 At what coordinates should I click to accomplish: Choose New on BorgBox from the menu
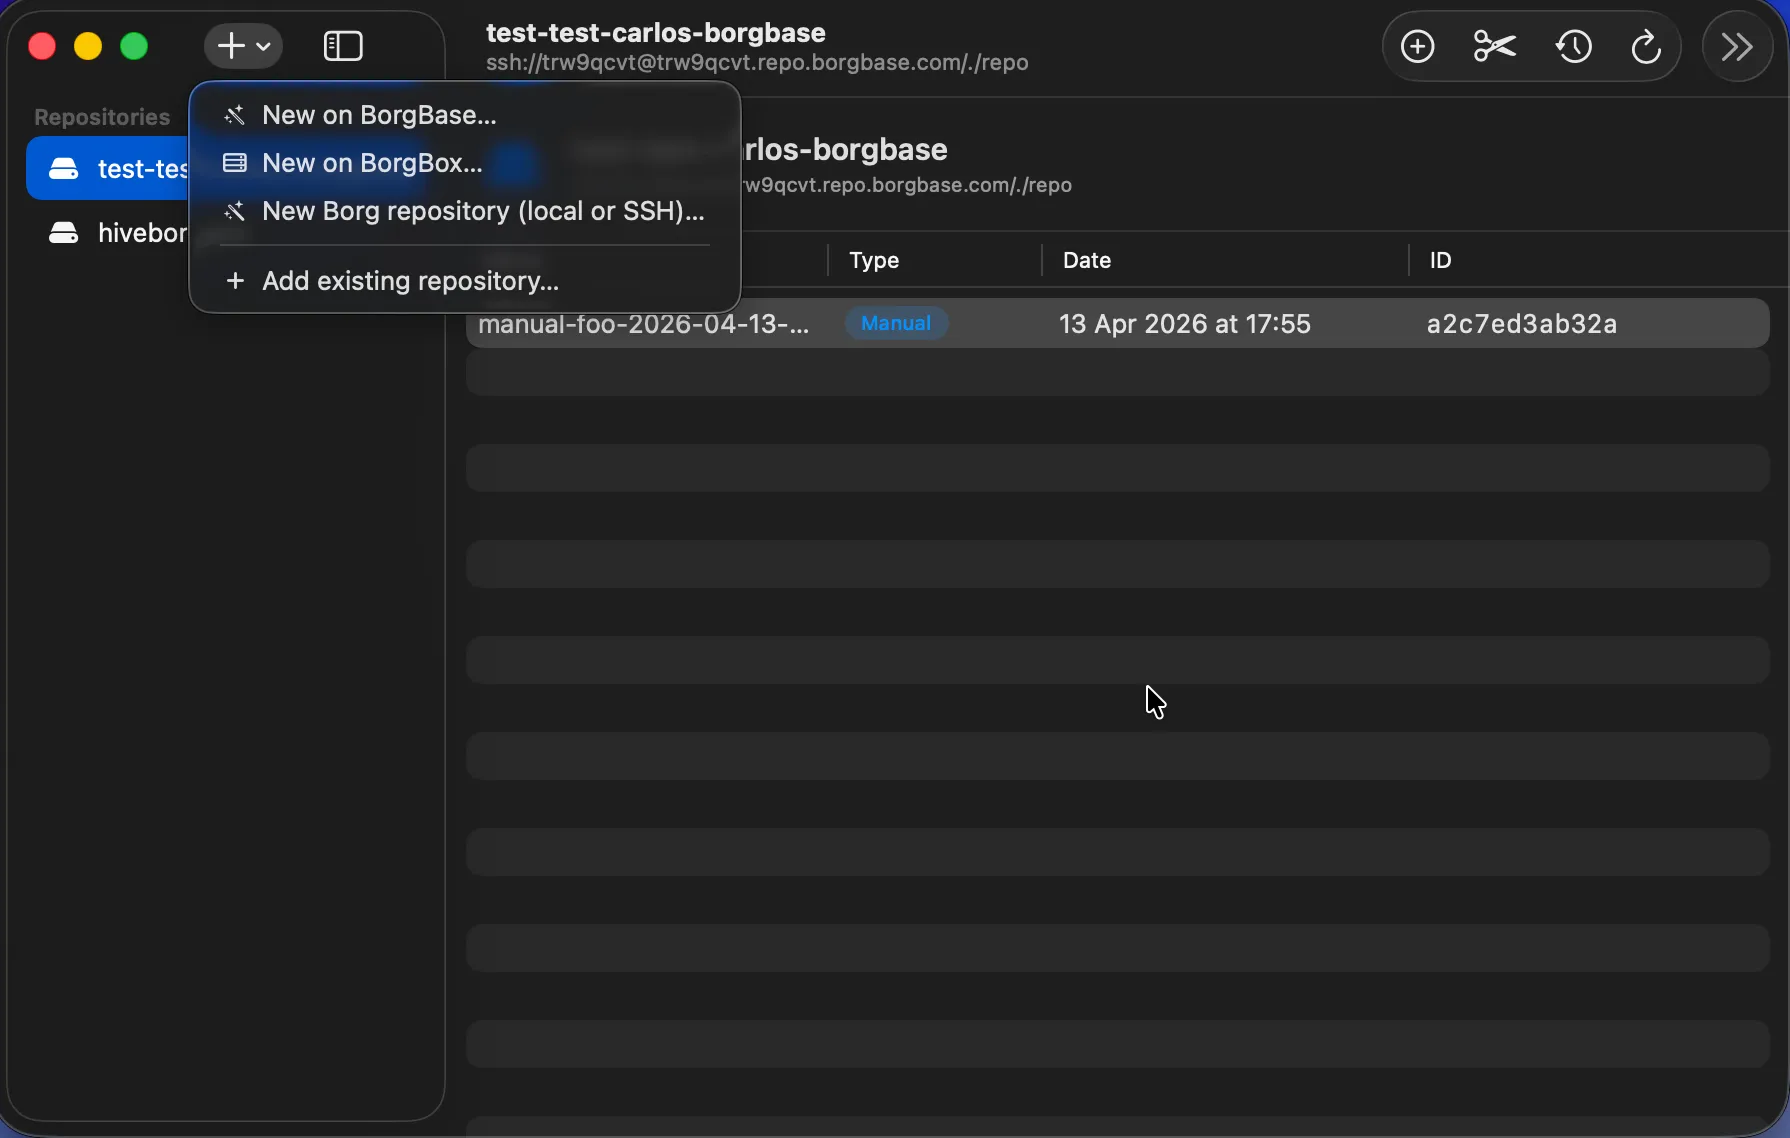click(x=370, y=163)
